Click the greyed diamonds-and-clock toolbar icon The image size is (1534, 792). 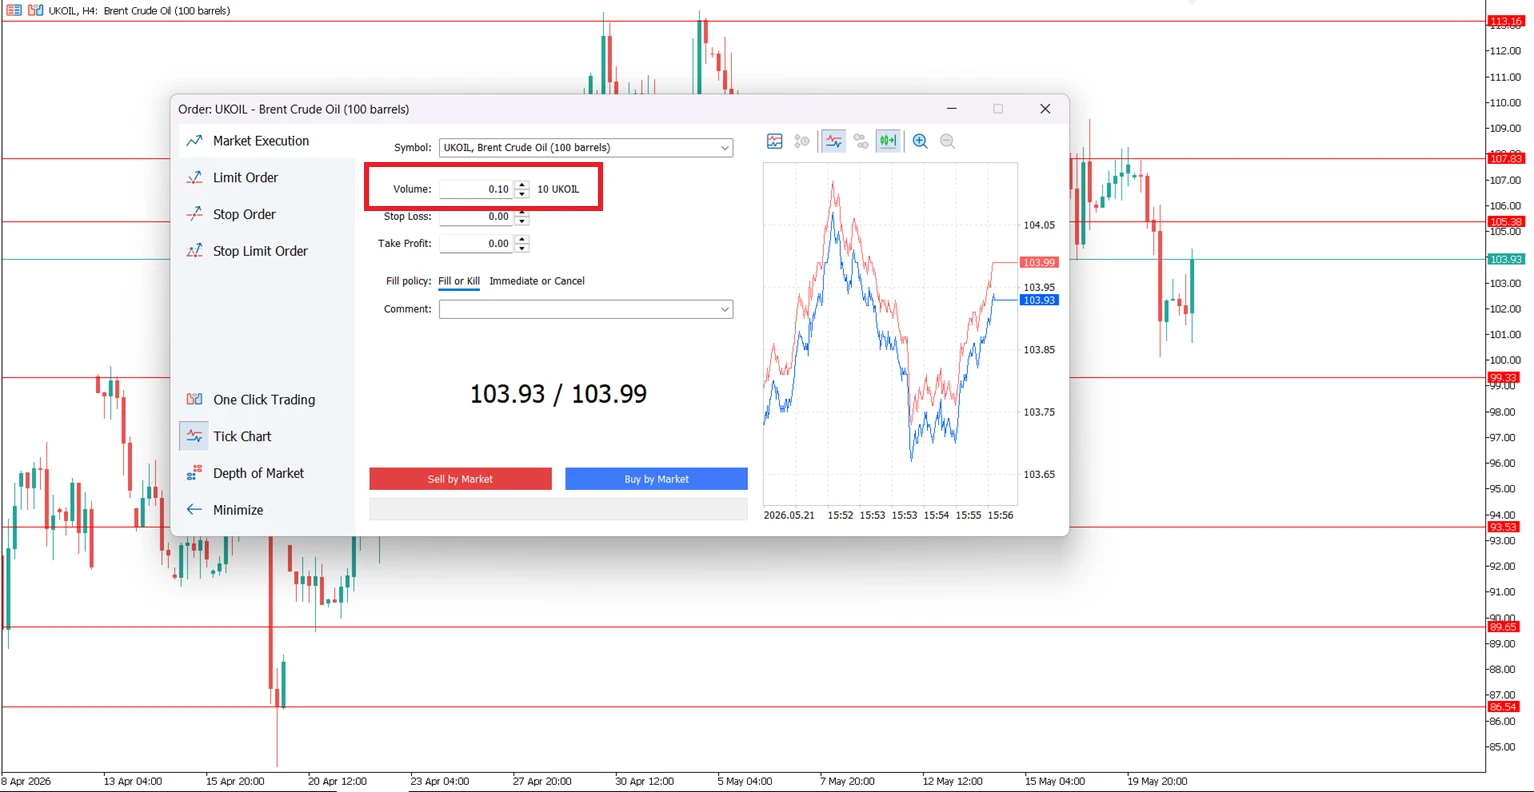pos(802,142)
